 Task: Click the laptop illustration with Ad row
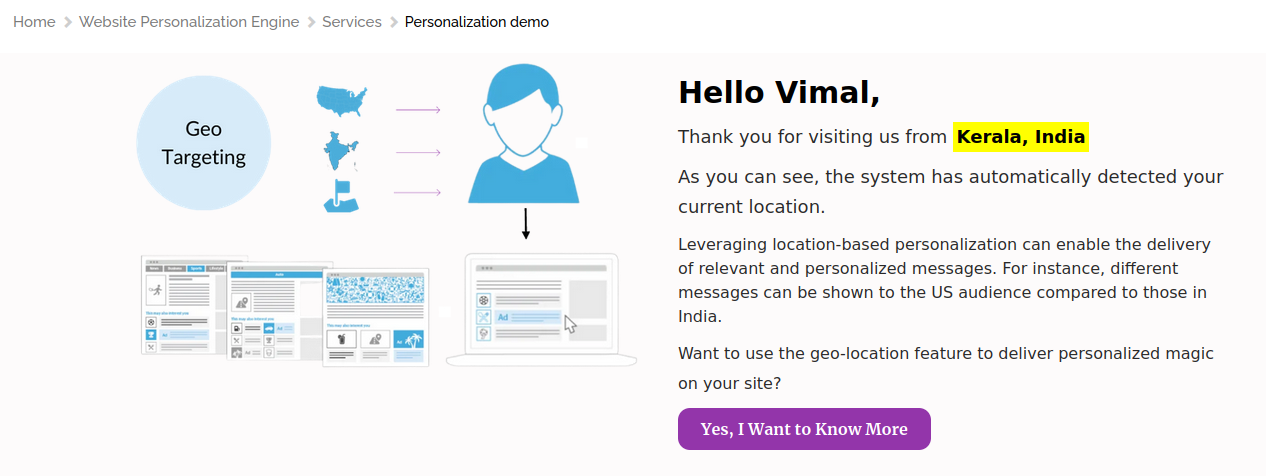tap(540, 310)
